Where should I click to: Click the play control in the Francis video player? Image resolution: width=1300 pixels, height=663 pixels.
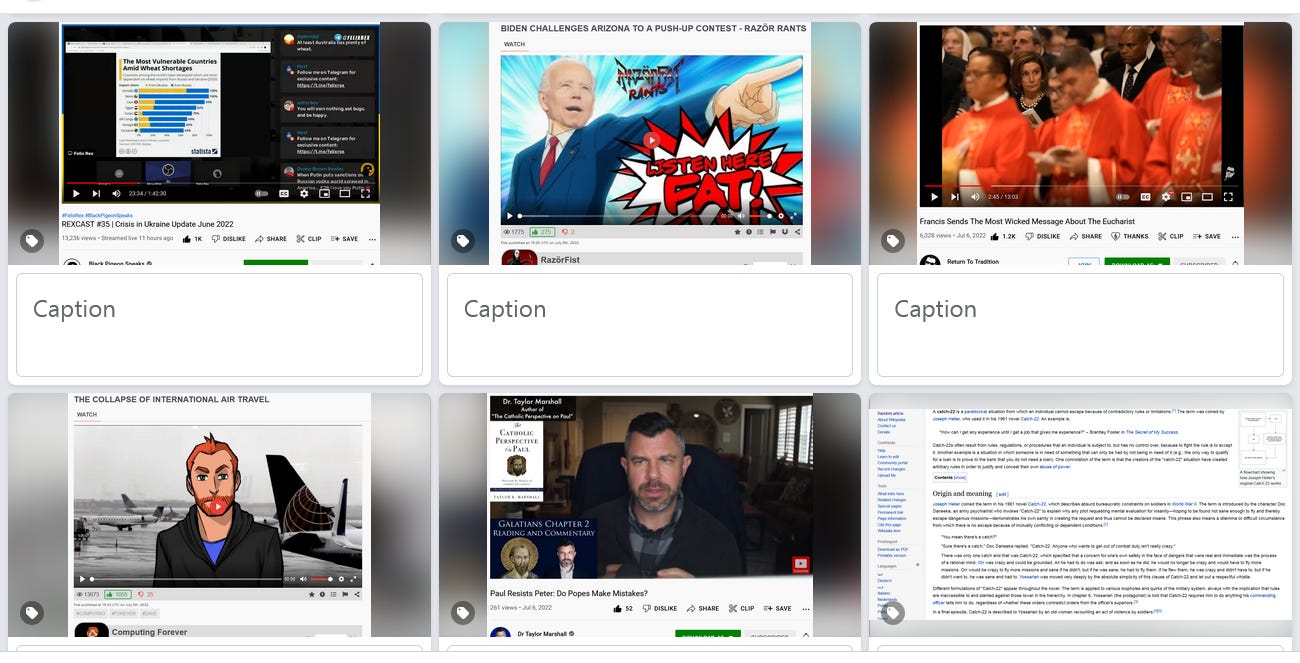point(934,197)
